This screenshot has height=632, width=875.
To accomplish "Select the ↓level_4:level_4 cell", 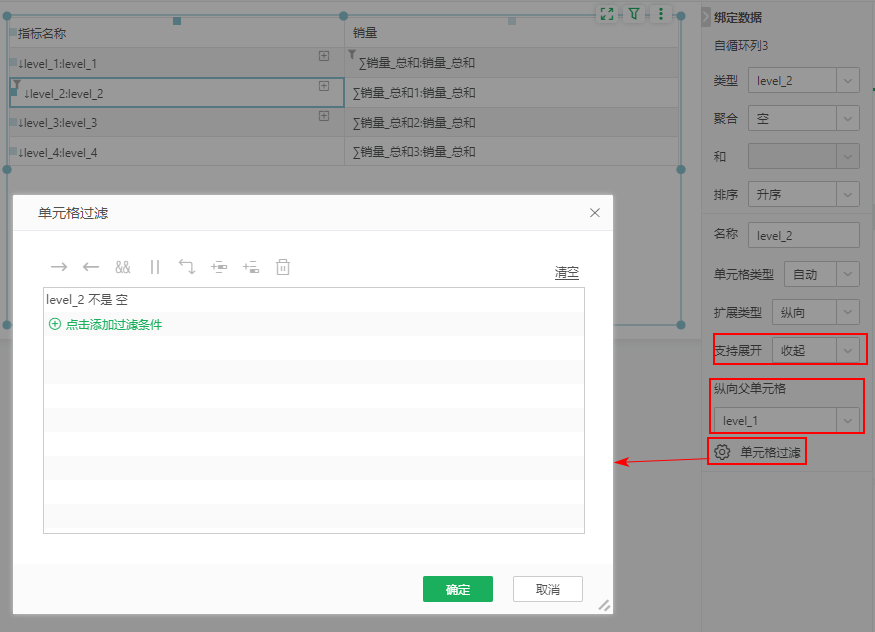I will [177, 152].
